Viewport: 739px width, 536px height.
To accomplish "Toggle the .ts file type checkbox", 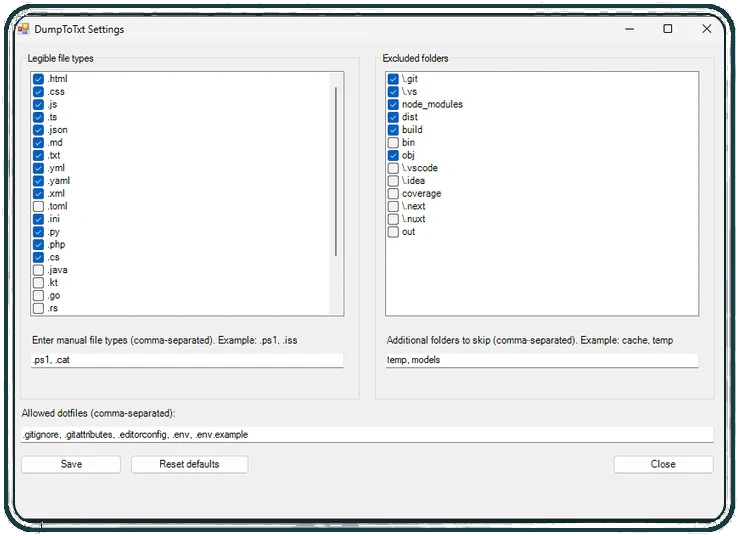I will pyautogui.click(x=39, y=117).
